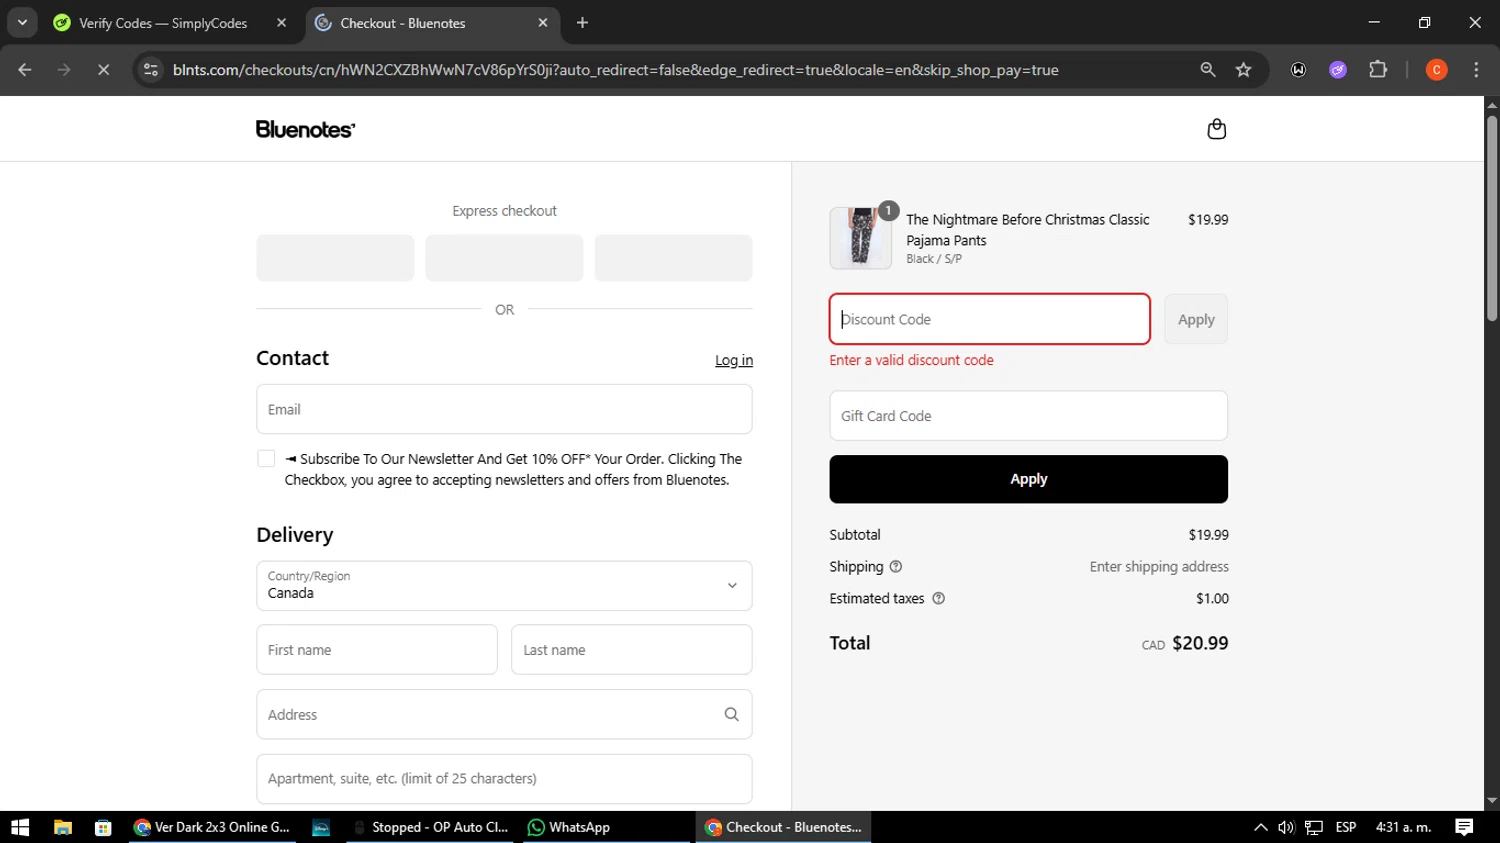The image size is (1500, 843).
Task: Click into the Email field
Action: (x=504, y=409)
